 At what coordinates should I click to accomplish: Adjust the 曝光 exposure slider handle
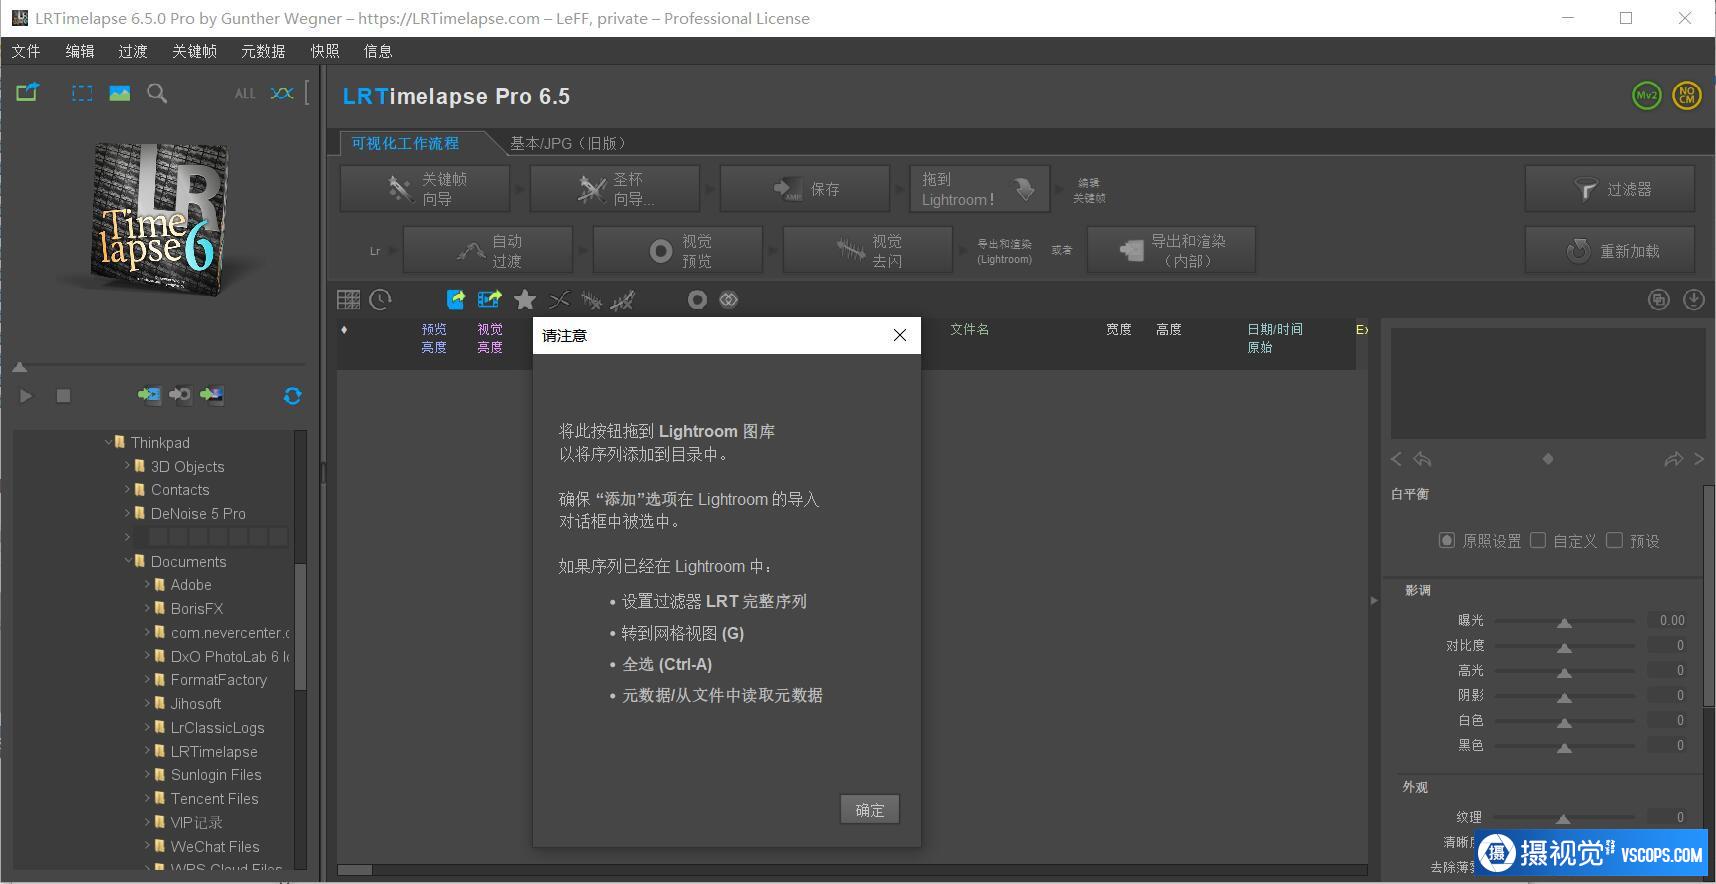click(x=1564, y=623)
